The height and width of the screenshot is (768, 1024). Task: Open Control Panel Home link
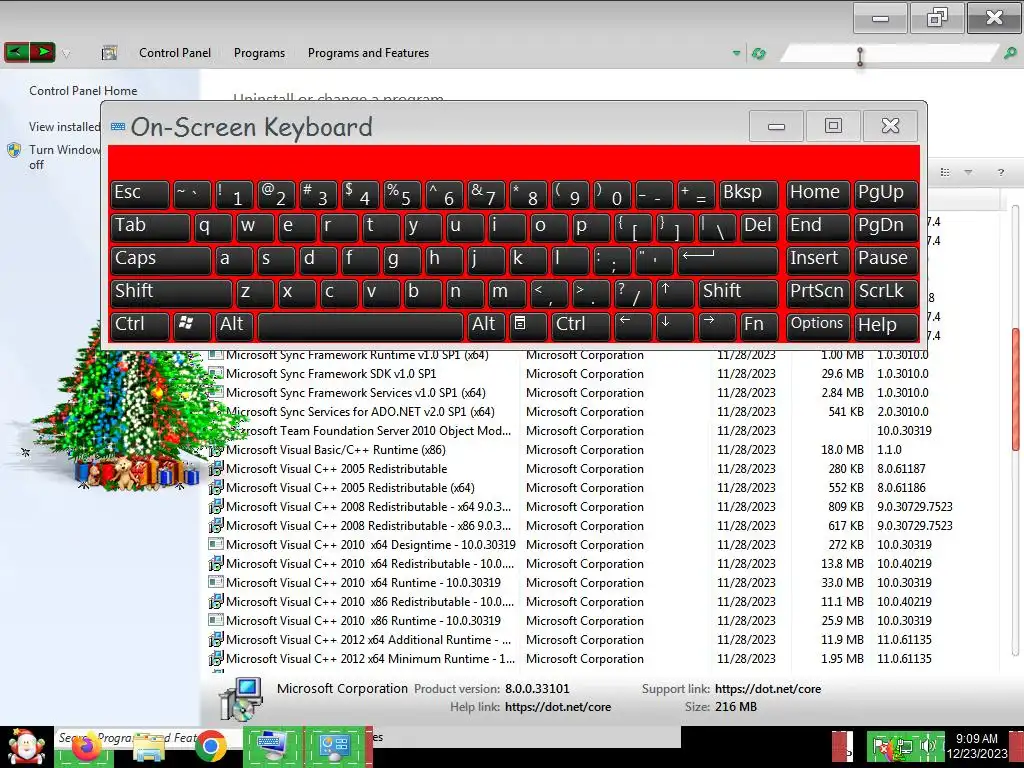pos(83,91)
